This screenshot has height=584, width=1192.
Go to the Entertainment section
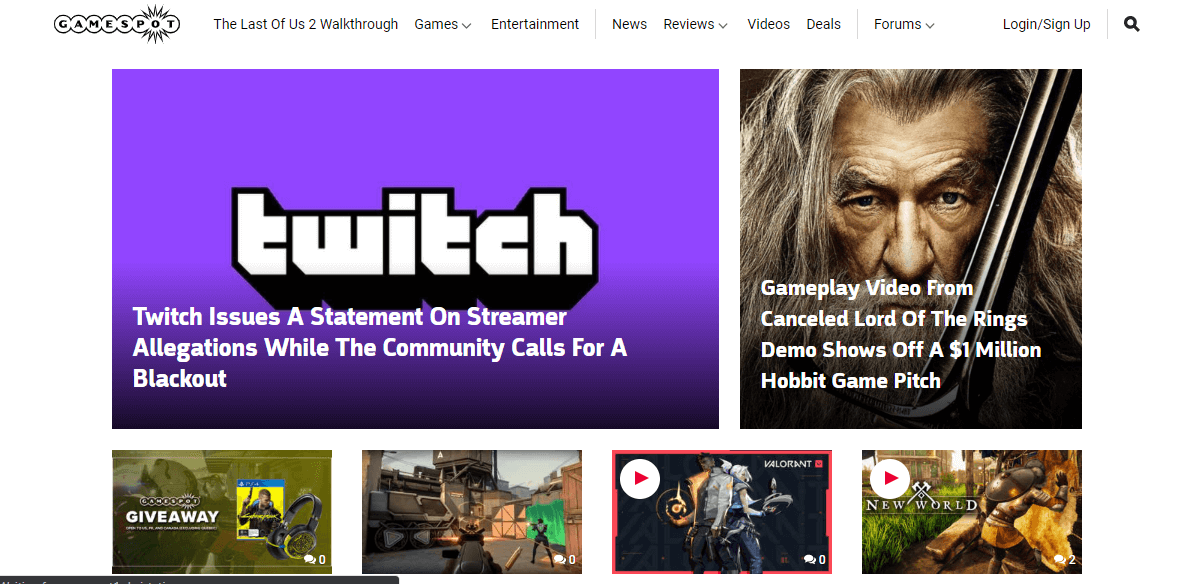535,24
